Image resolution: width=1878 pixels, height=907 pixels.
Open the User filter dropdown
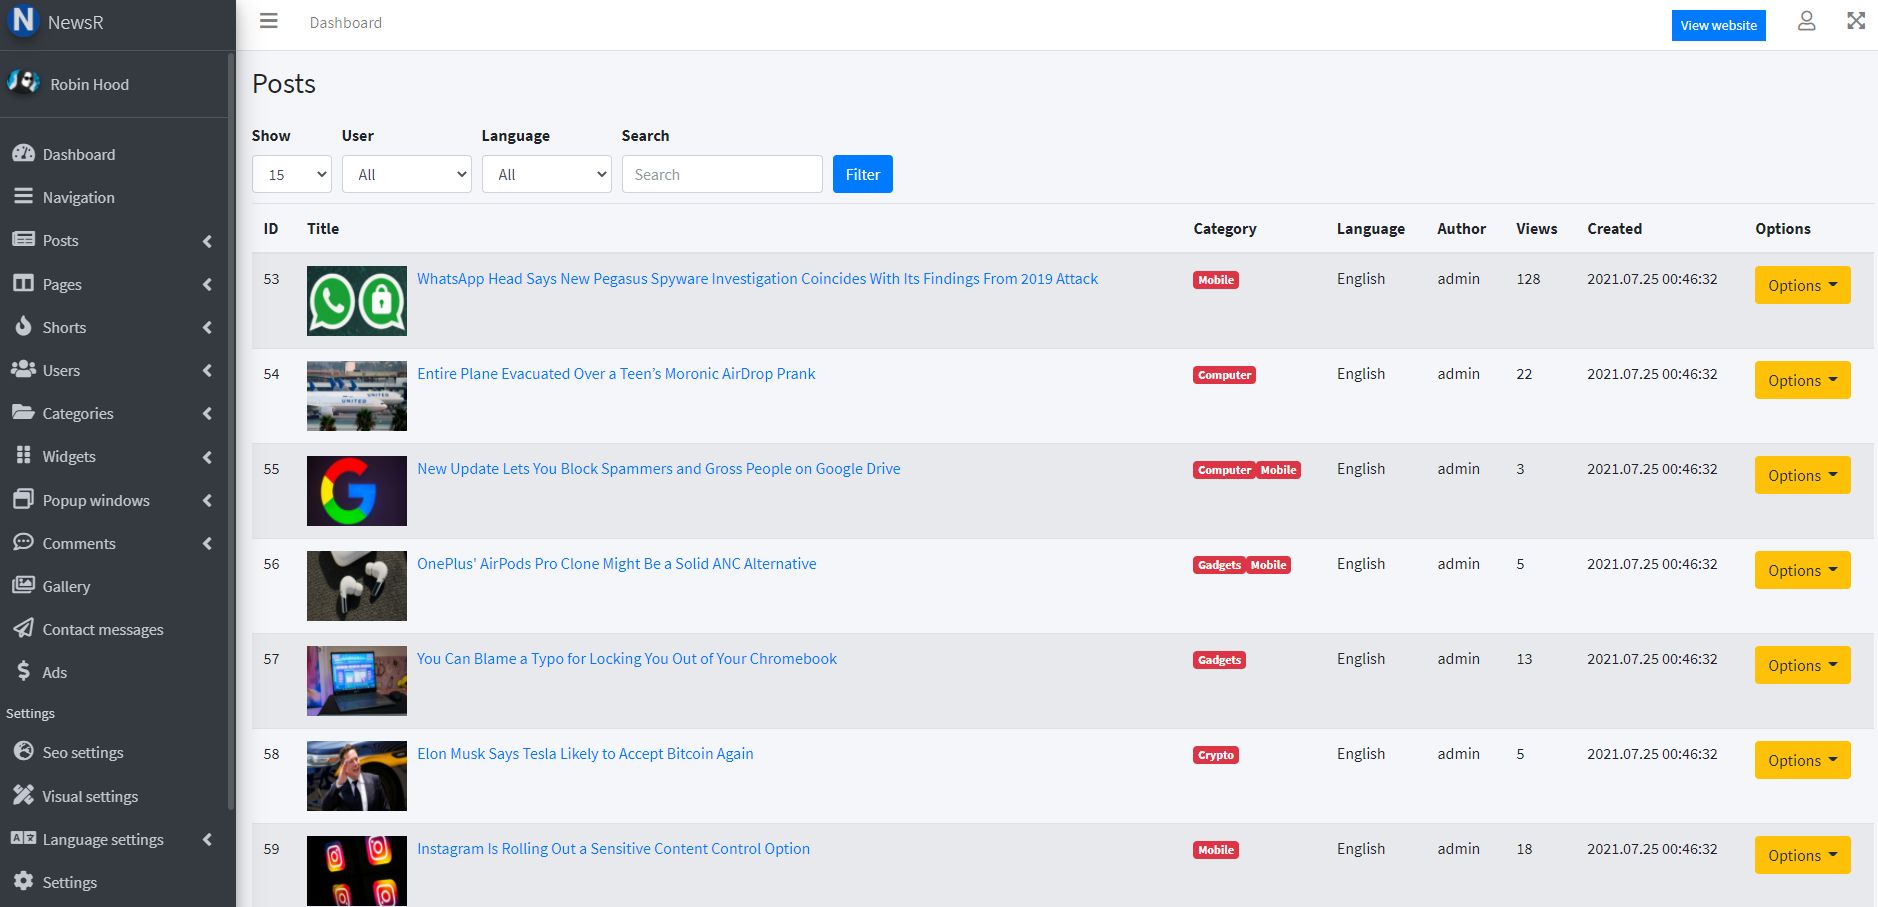click(x=406, y=174)
